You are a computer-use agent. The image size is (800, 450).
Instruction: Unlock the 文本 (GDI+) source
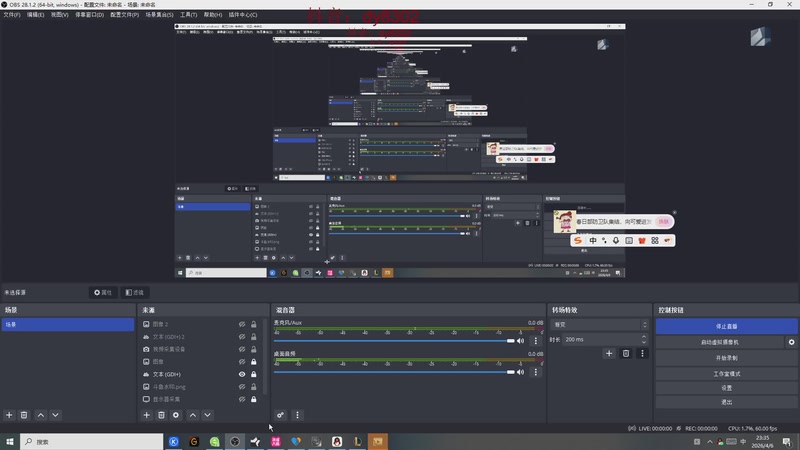pos(254,374)
